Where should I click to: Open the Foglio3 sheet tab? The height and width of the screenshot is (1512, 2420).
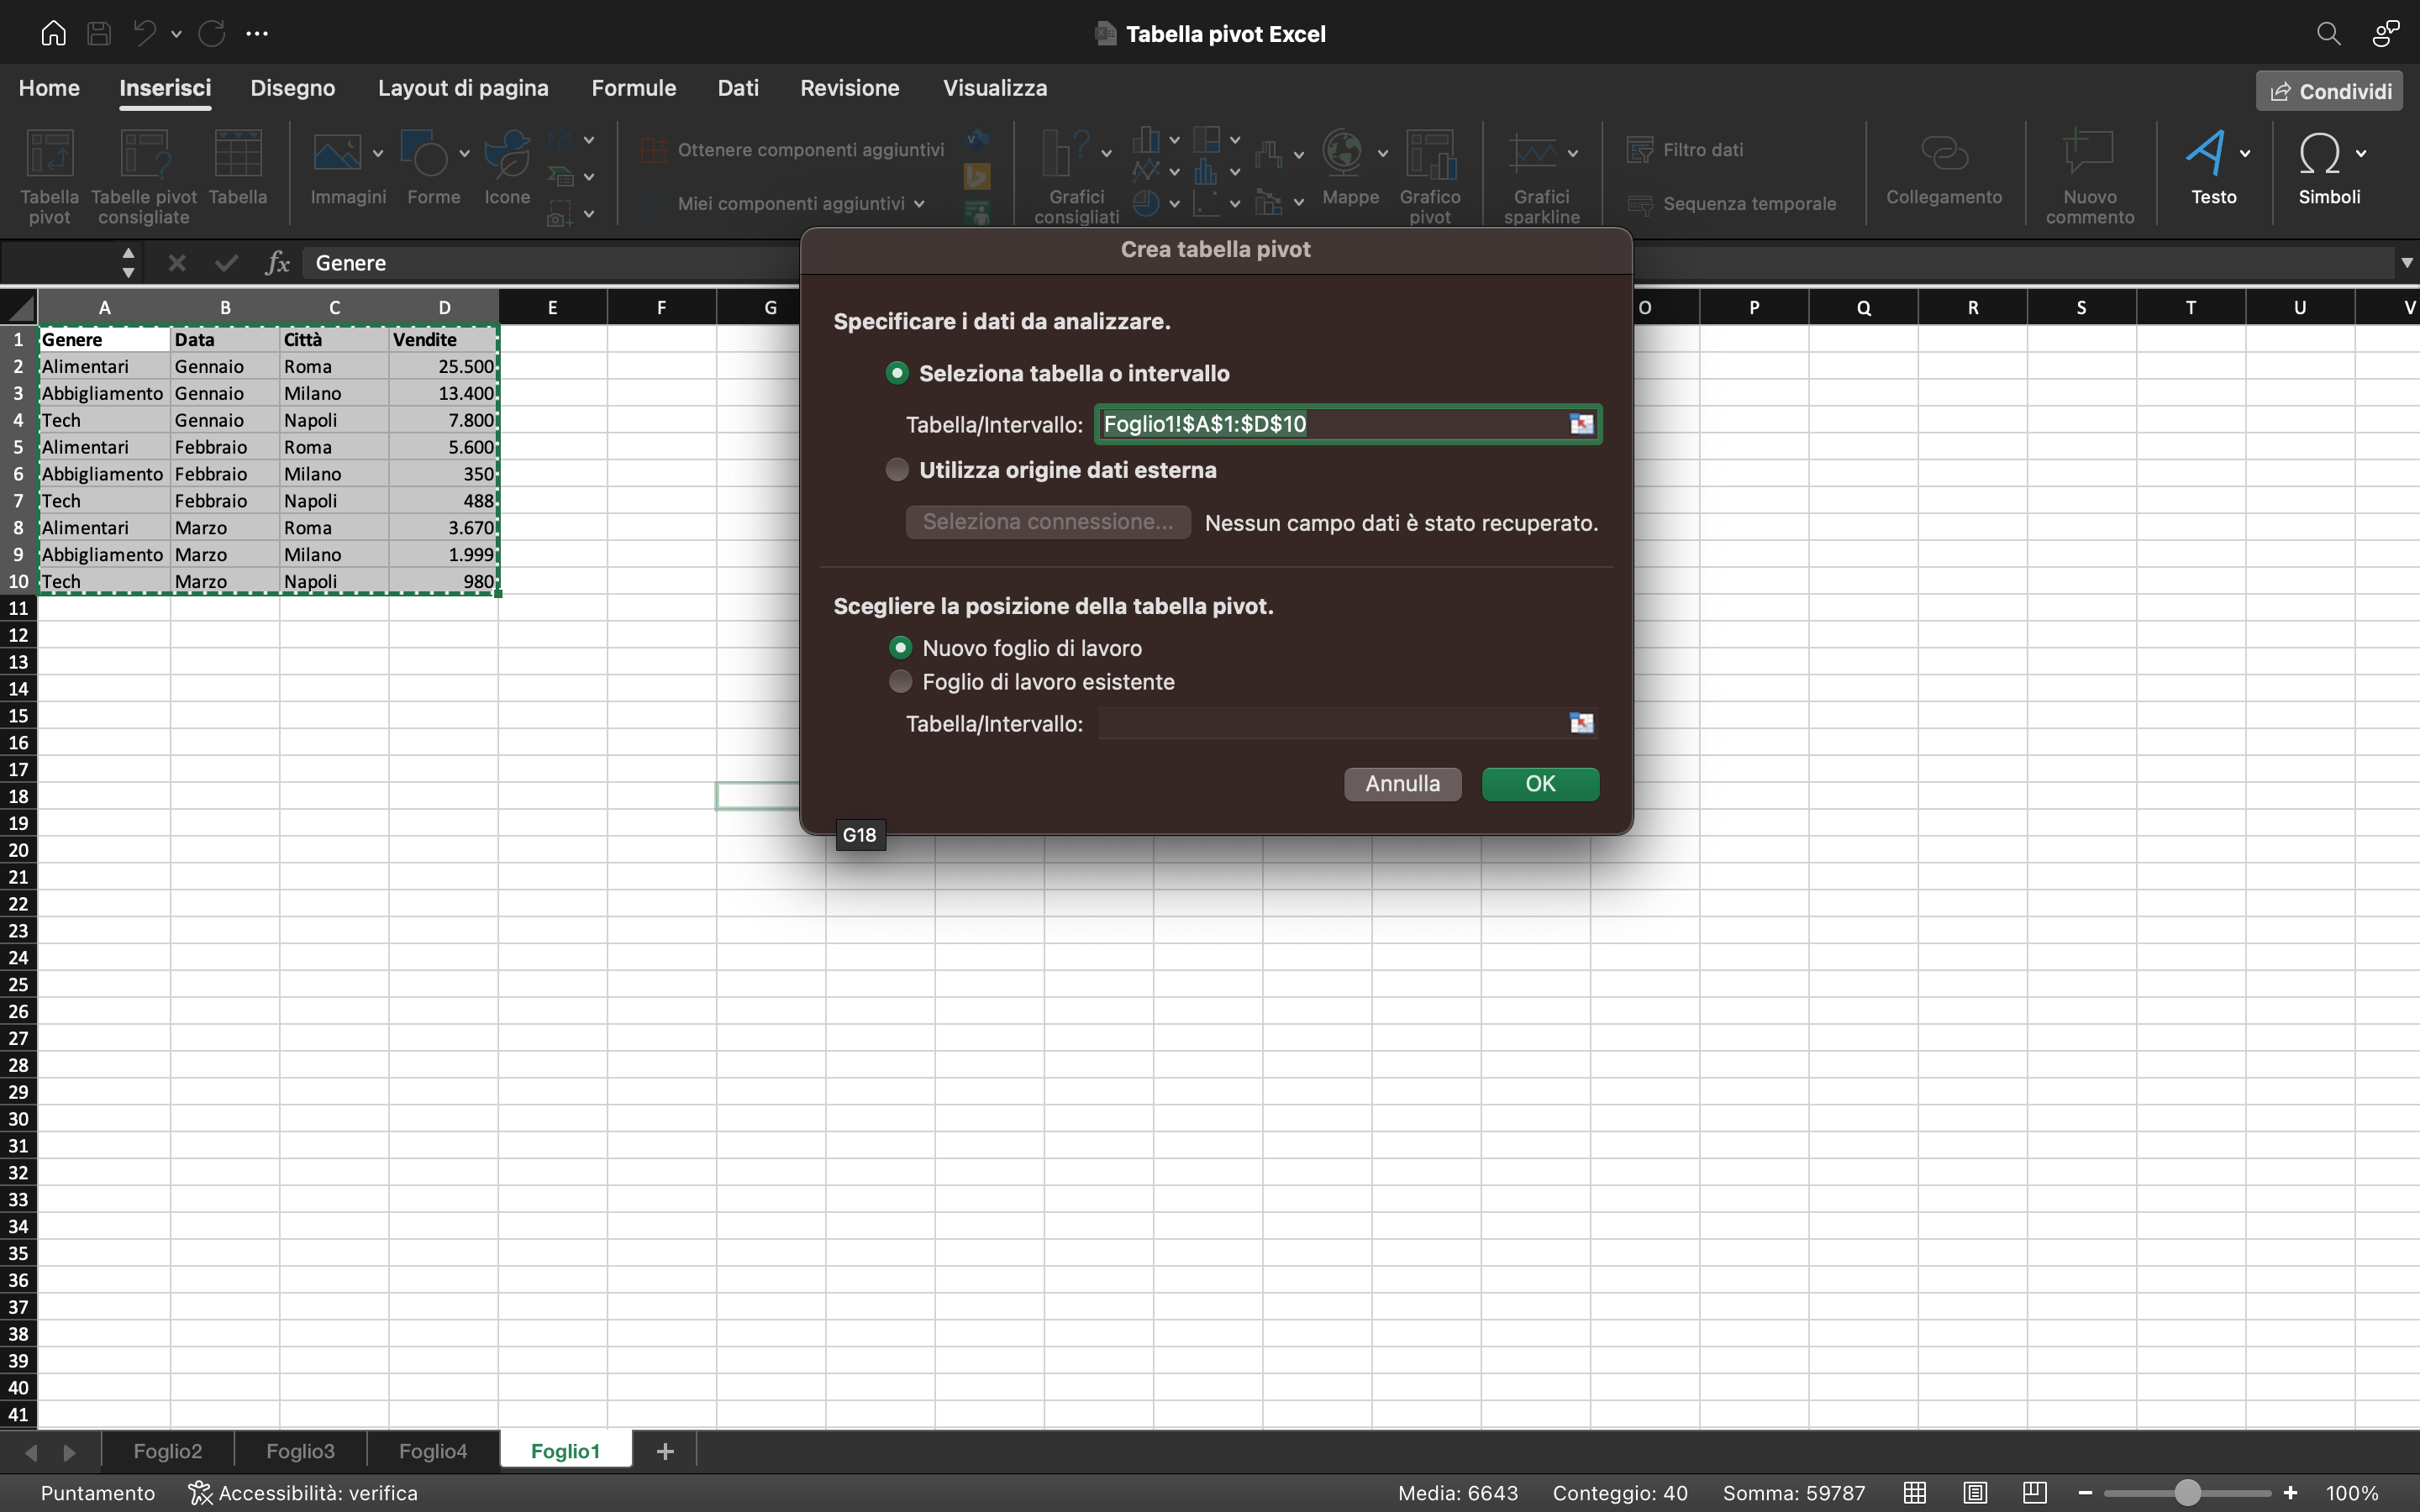pos(298,1451)
